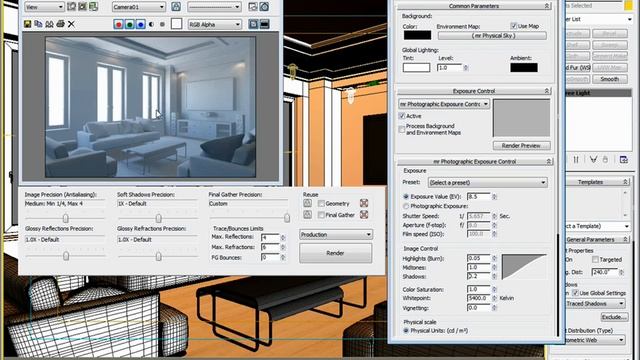Open Render Setup icon in frame window
The width and height of the screenshot is (640, 360).
click(253, 7)
